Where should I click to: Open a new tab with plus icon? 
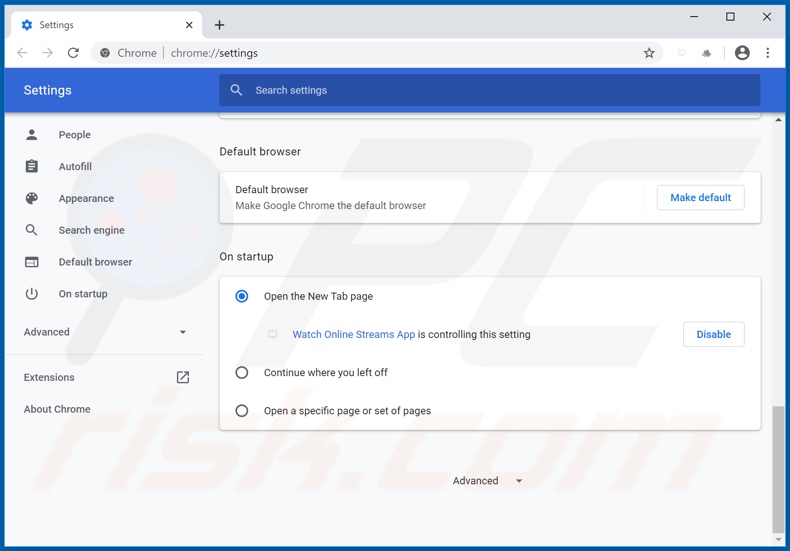tap(219, 25)
